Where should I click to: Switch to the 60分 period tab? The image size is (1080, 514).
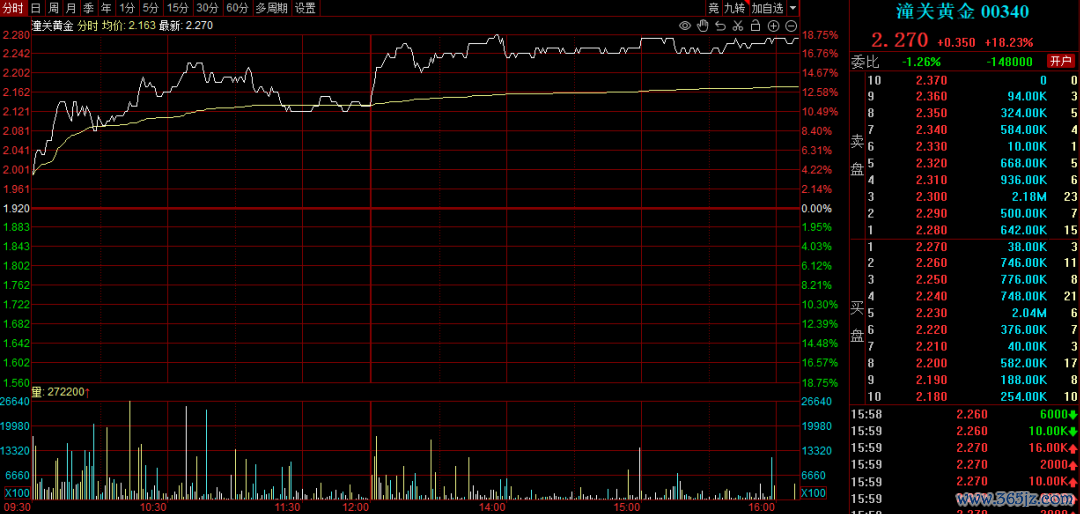coord(237,8)
